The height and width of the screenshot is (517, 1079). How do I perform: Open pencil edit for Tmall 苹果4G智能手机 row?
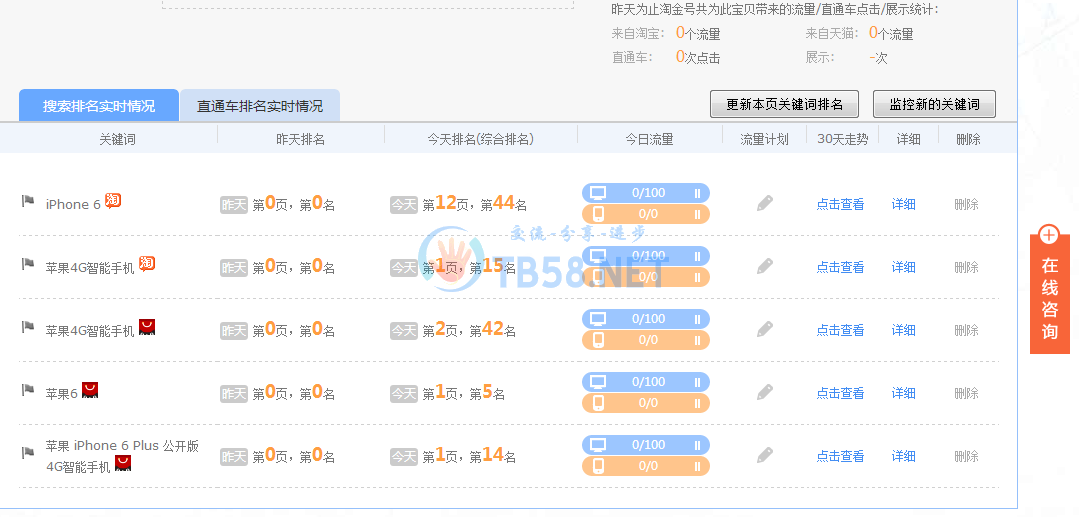(765, 329)
